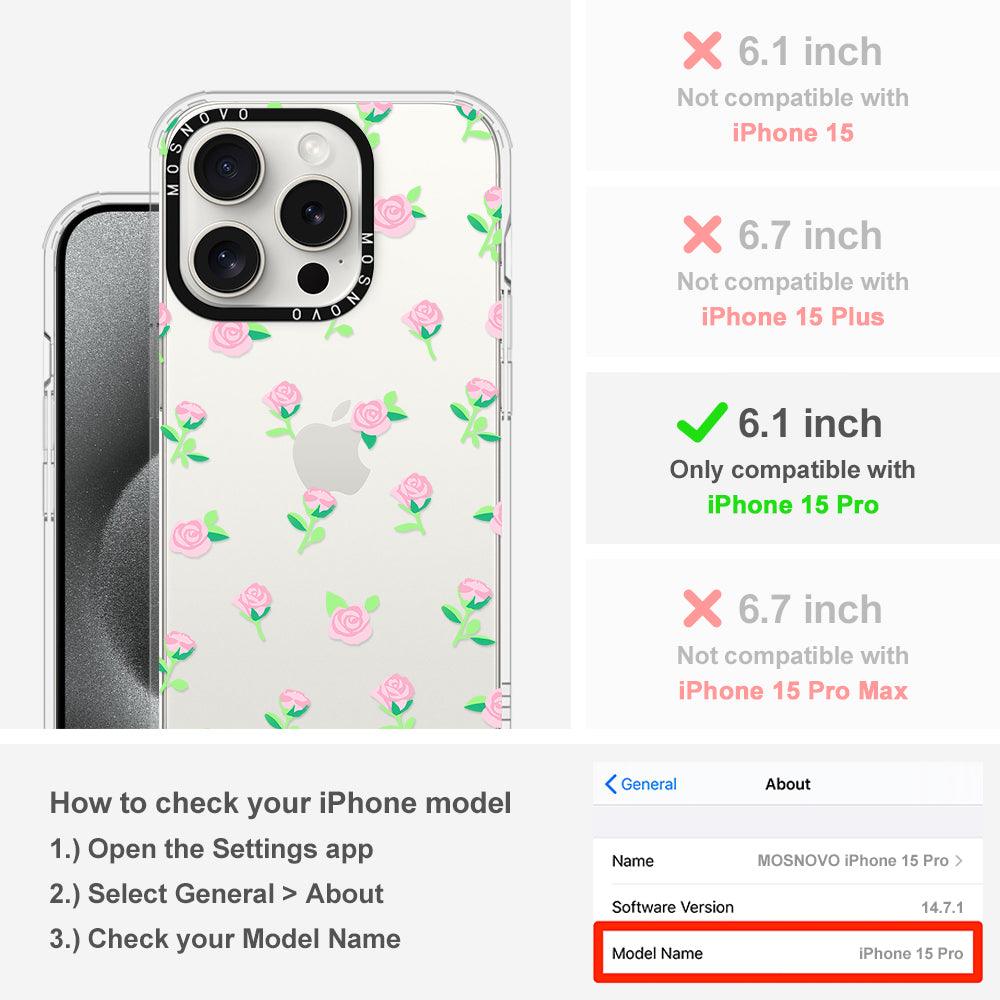Click the iPhone 15 Plus label

pyautogui.click(x=793, y=317)
